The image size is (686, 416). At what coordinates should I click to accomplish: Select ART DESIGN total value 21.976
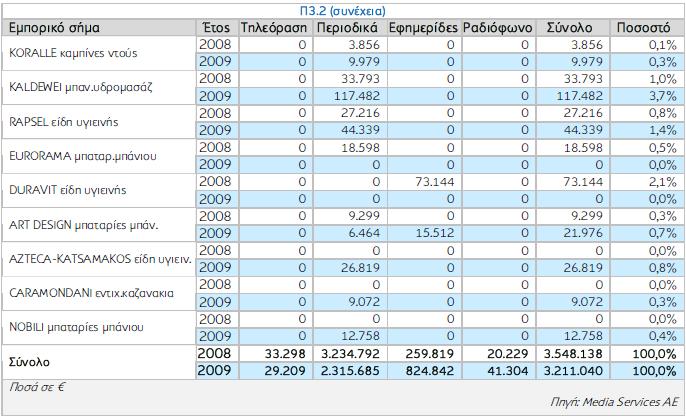point(583,233)
